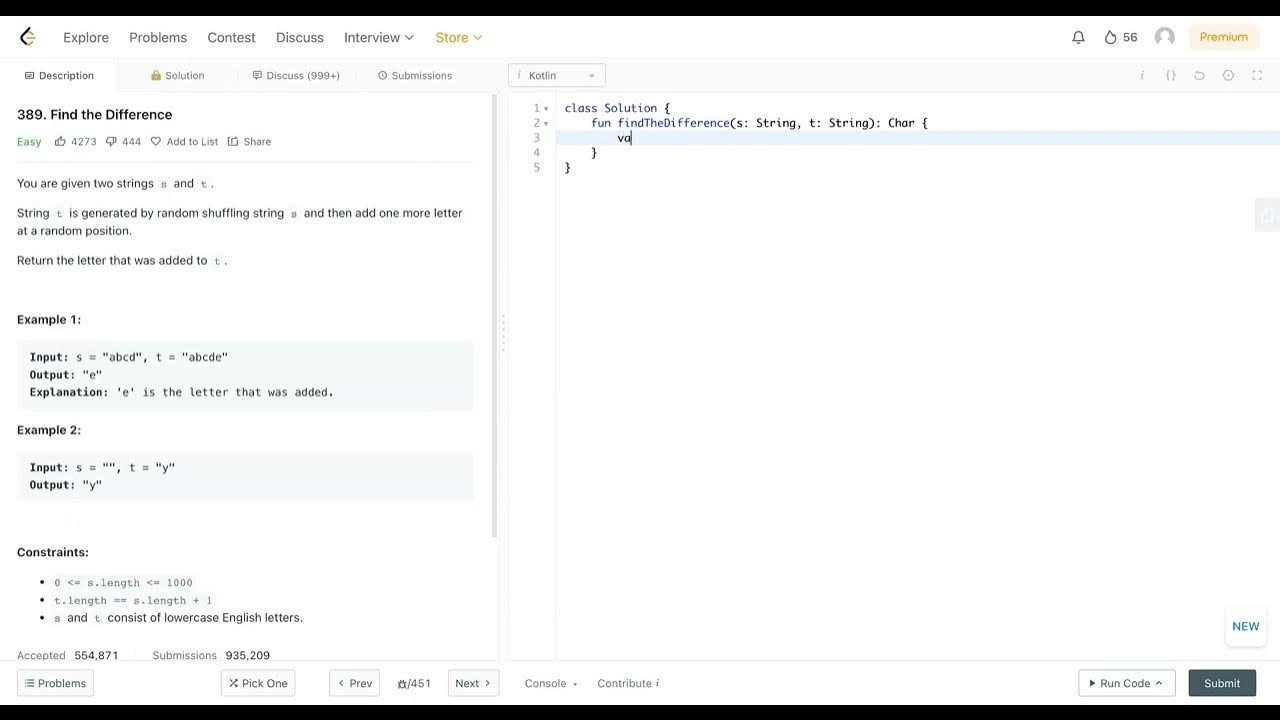Collapse line 1 code fold arrow
Viewport: 1280px width, 720px height.
click(x=546, y=108)
